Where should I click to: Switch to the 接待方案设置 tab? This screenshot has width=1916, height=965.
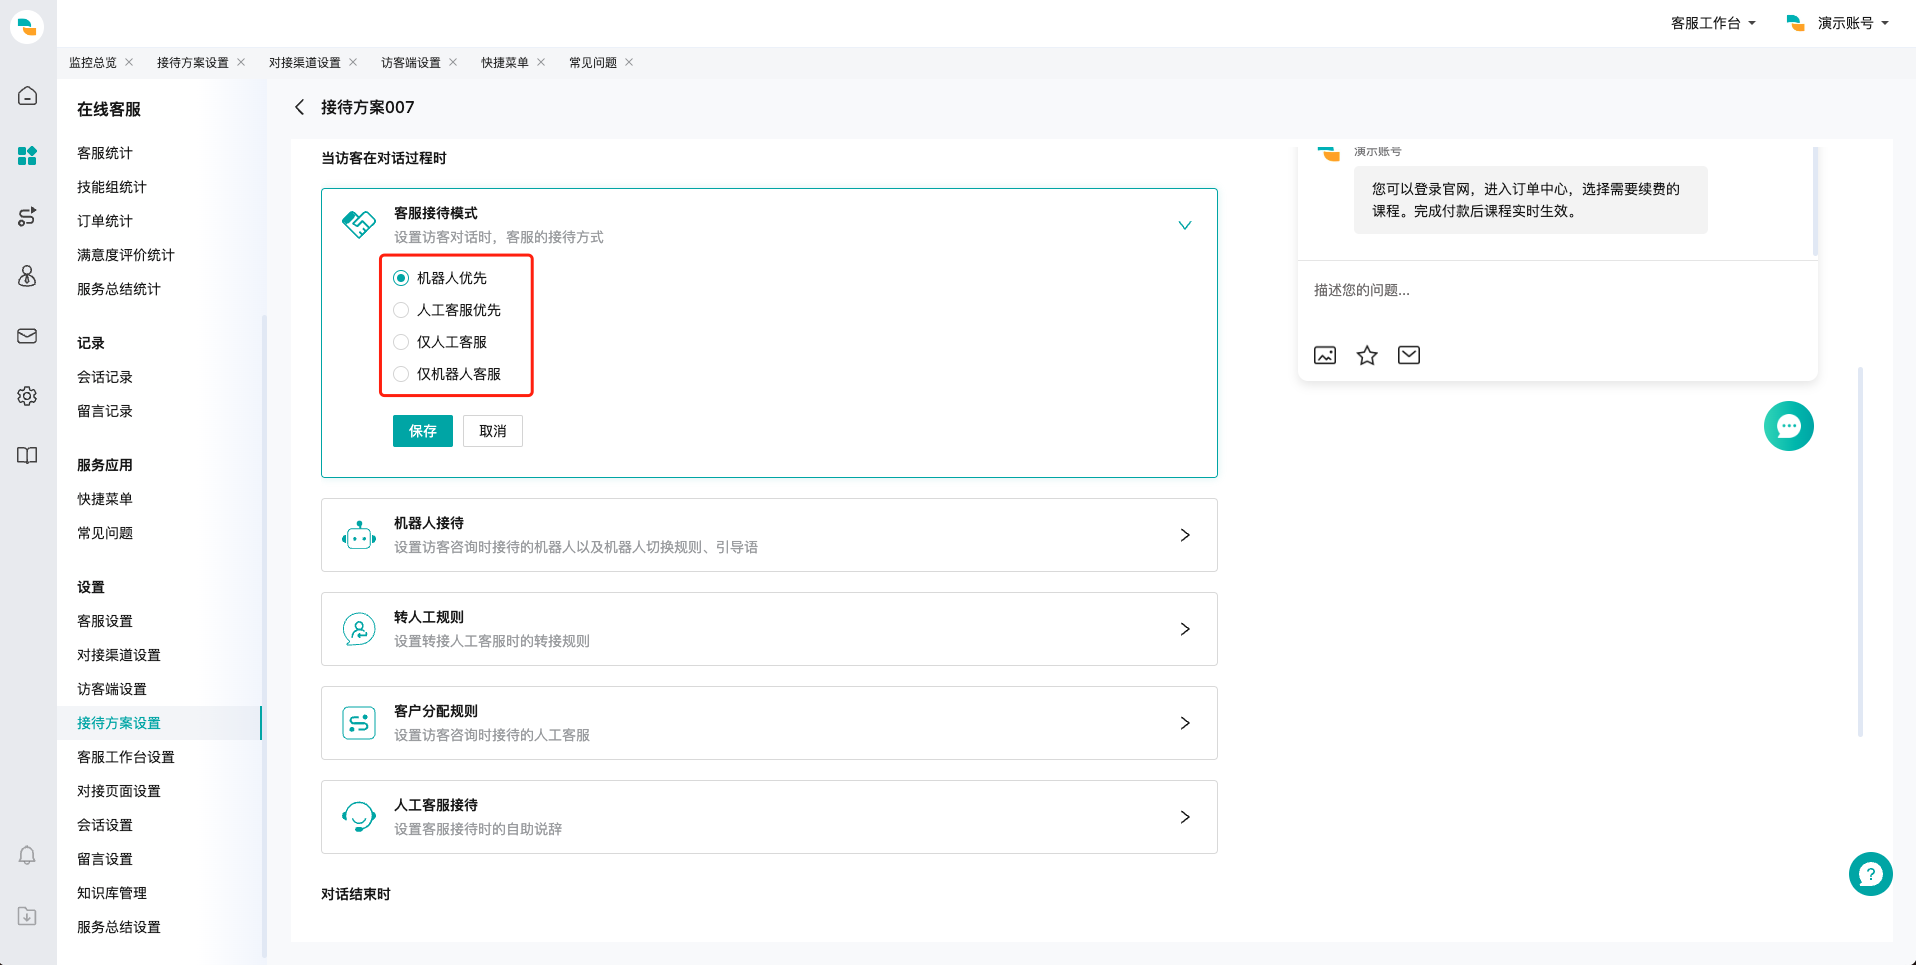pyautogui.click(x=193, y=62)
